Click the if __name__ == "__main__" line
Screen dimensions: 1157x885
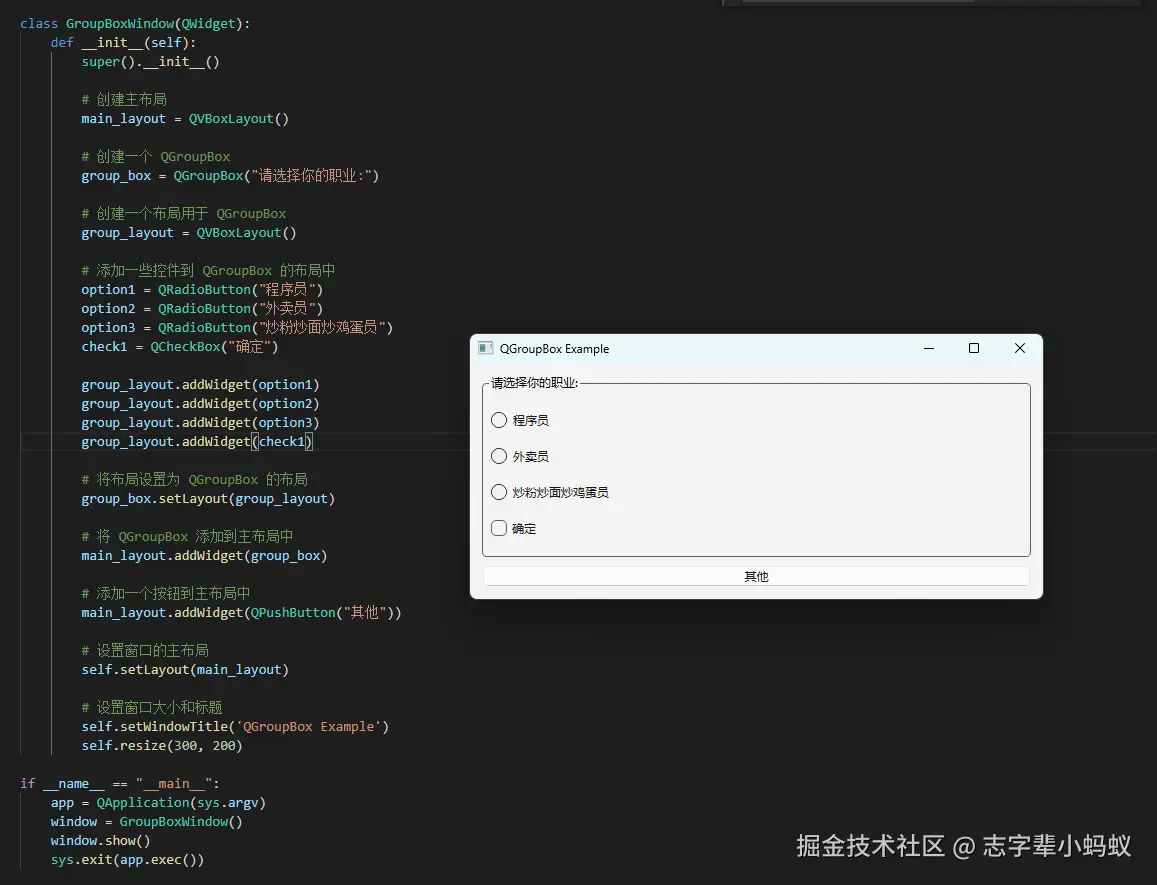120,783
